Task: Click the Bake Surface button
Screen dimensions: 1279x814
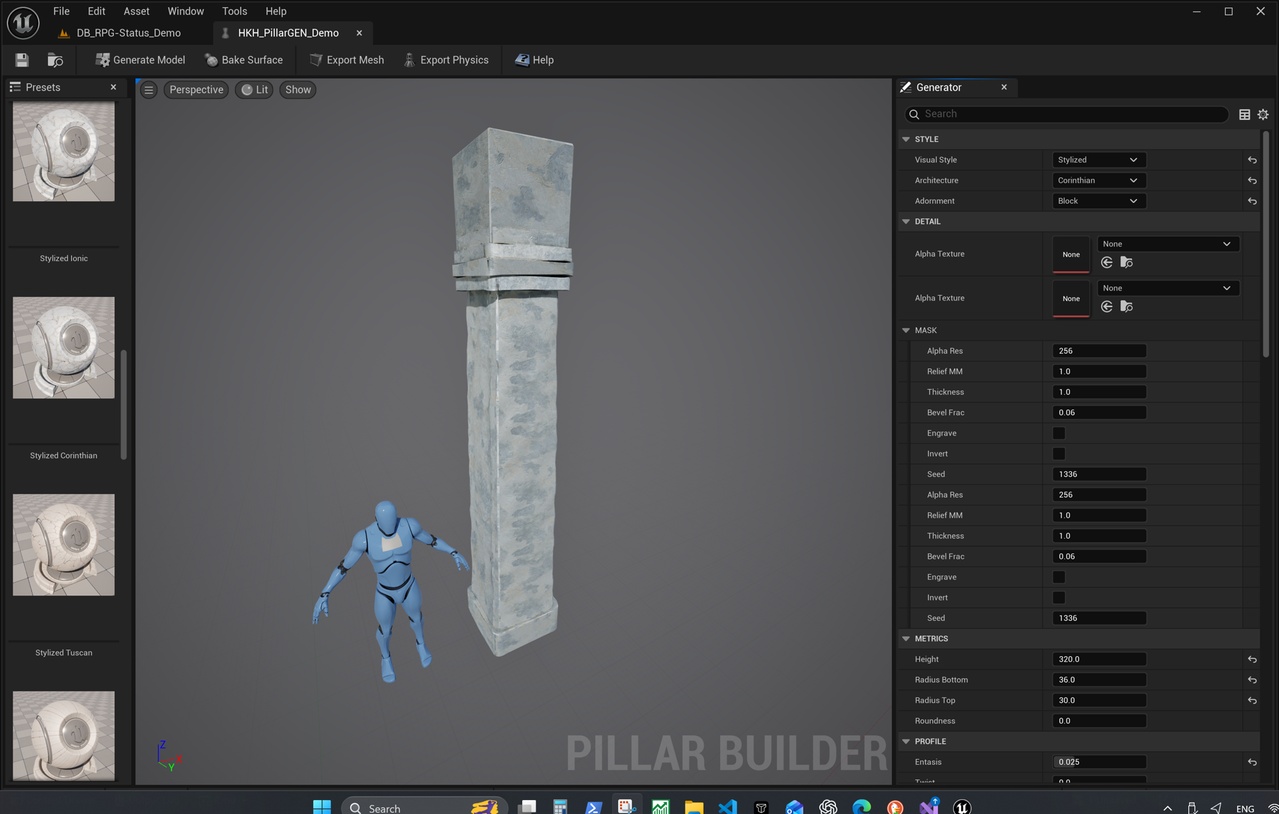Action: pyautogui.click(x=243, y=60)
